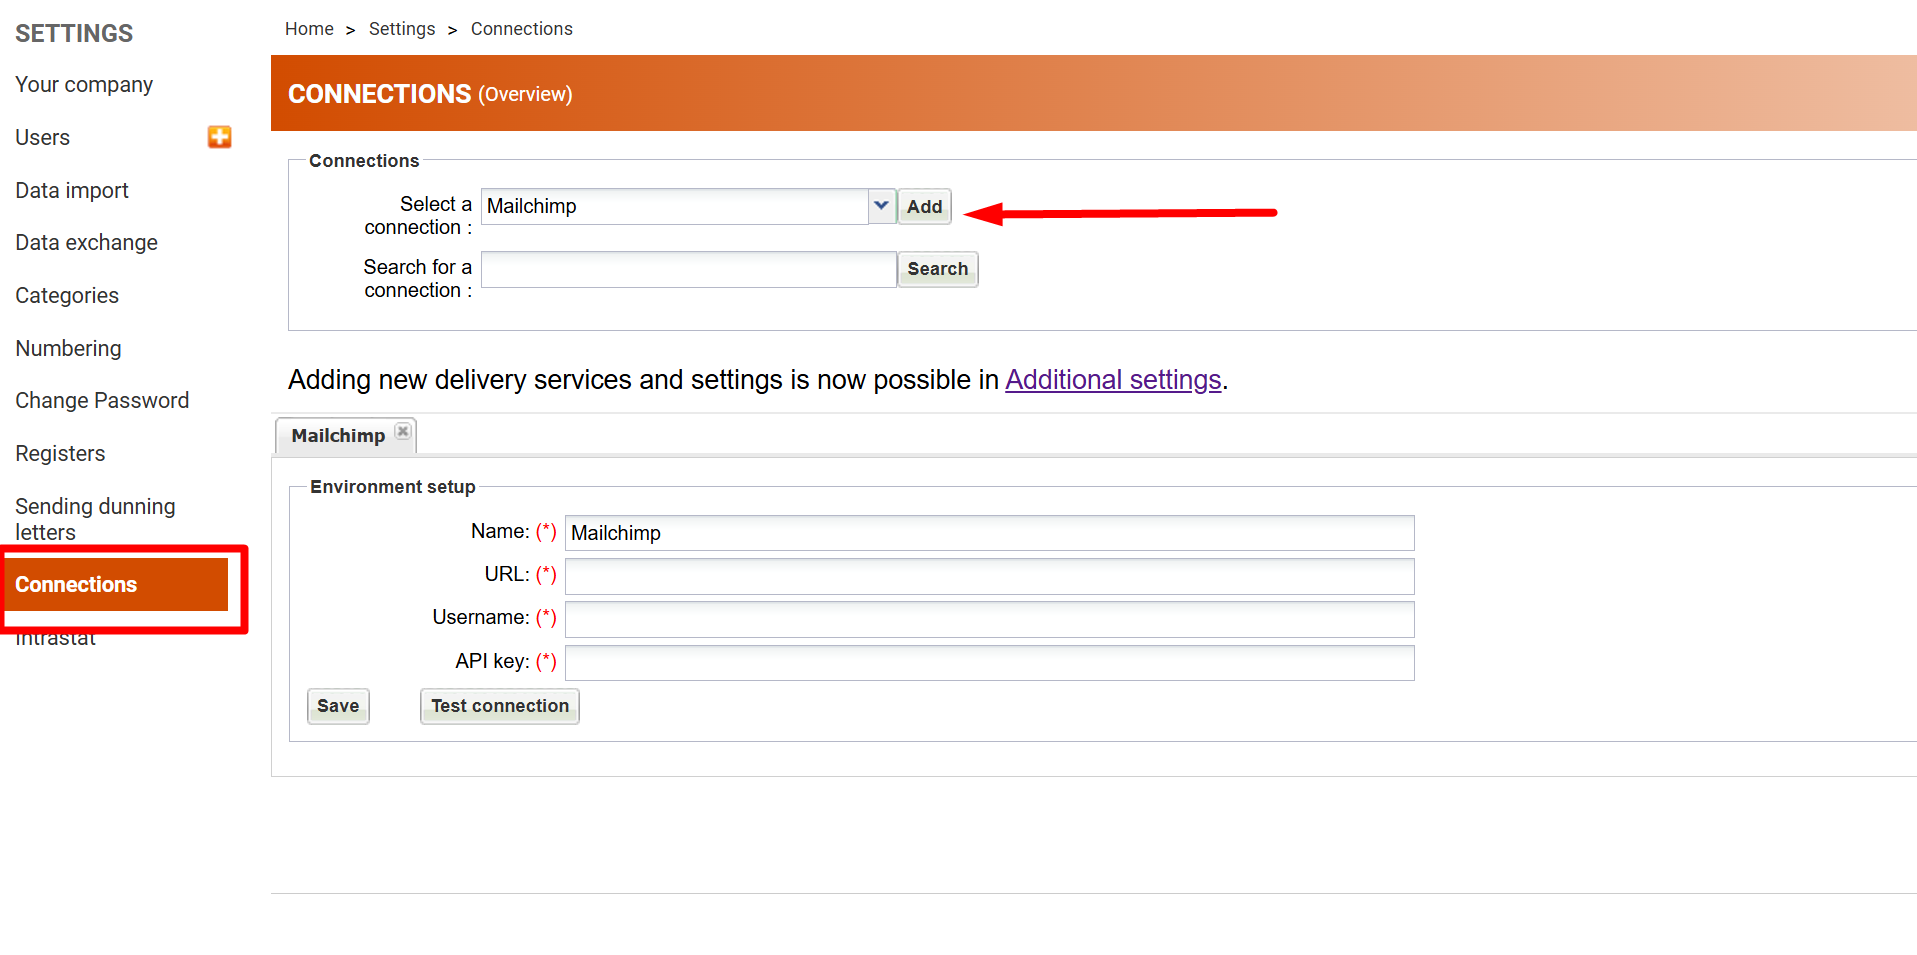Image resolution: width=1917 pixels, height=955 pixels.
Task: Click the Username input field
Action: click(989, 619)
